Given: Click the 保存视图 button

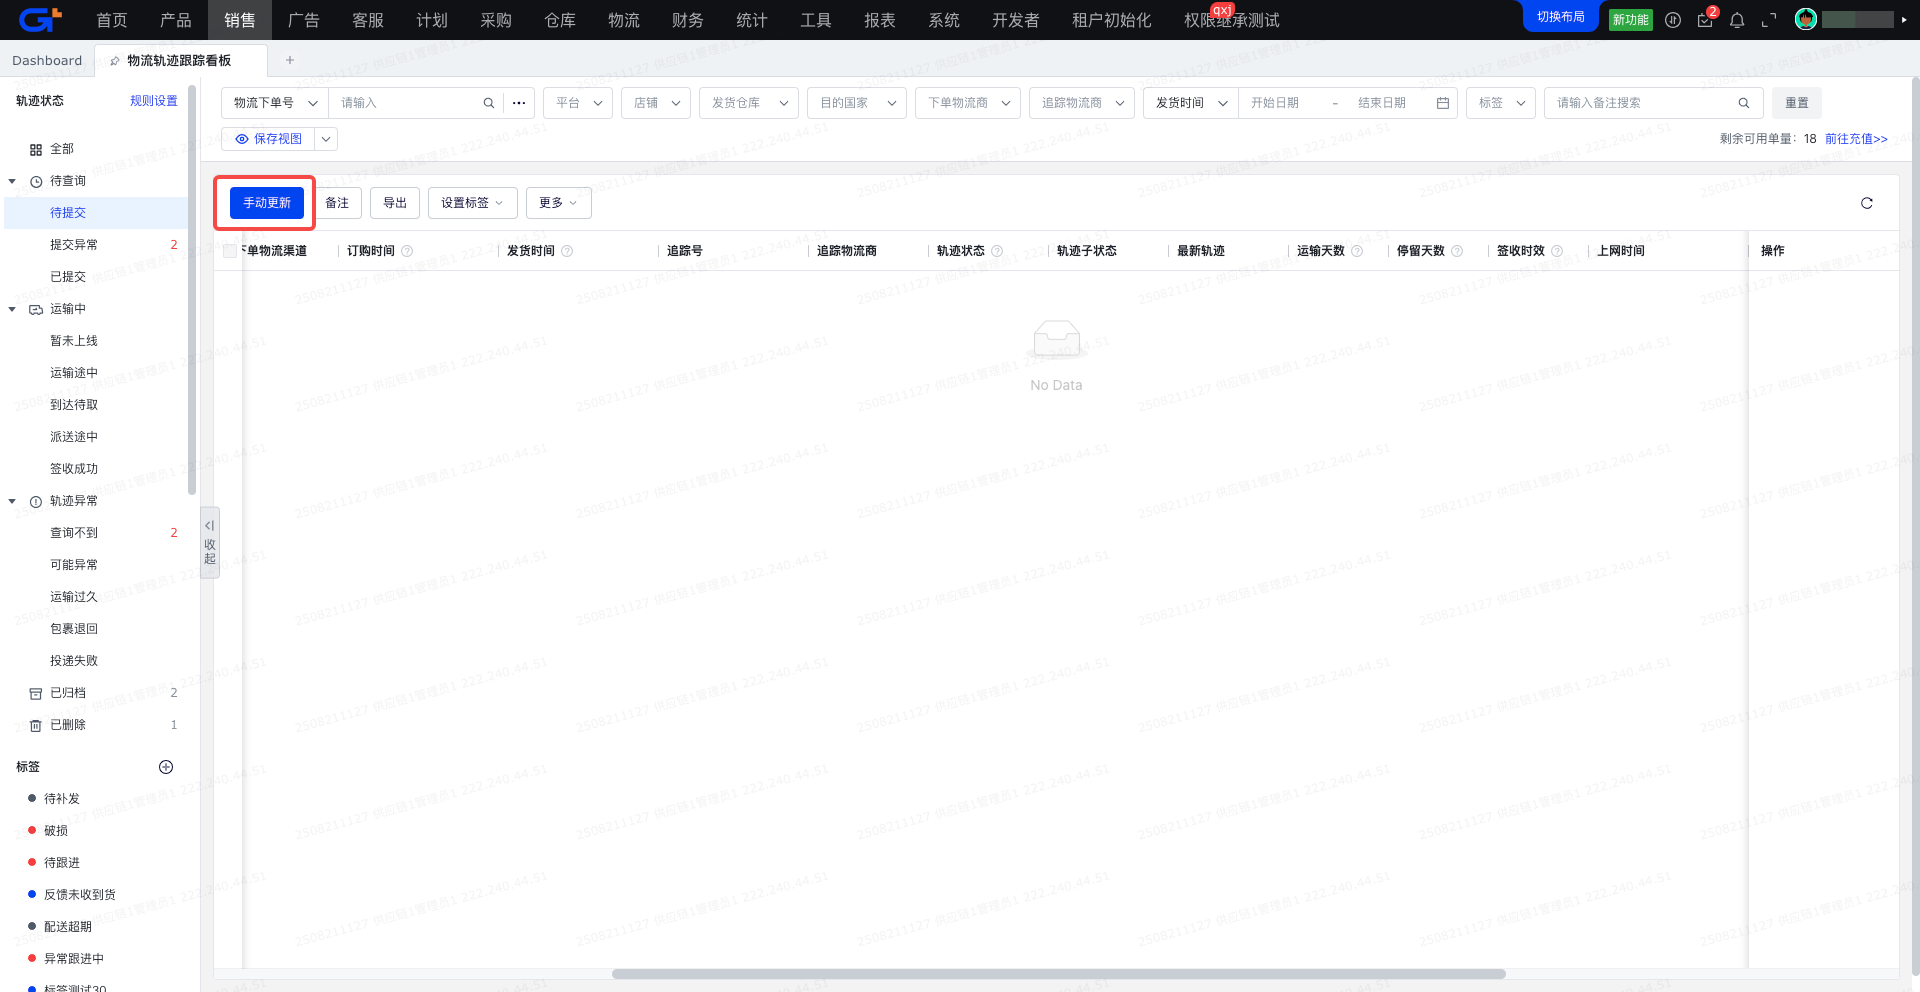Looking at the screenshot, I should pyautogui.click(x=268, y=139).
